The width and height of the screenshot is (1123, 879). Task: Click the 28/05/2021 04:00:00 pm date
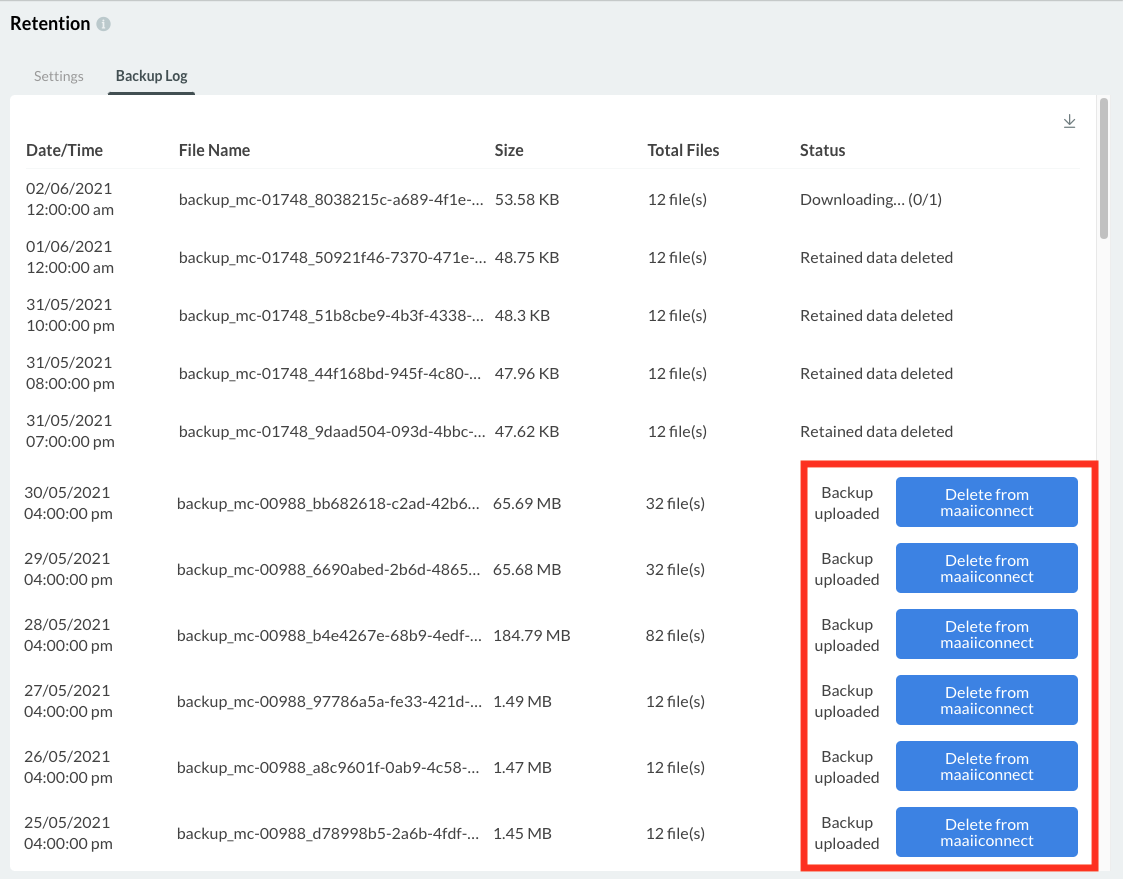(x=68, y=635)
